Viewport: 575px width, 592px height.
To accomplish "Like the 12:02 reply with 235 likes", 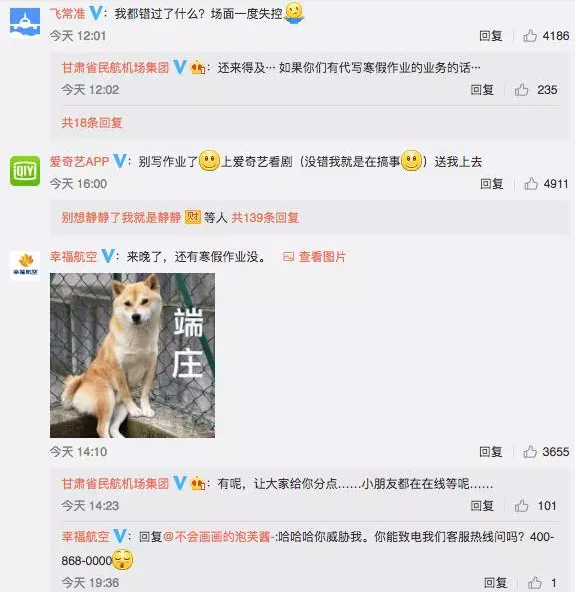I will [521, 90].
